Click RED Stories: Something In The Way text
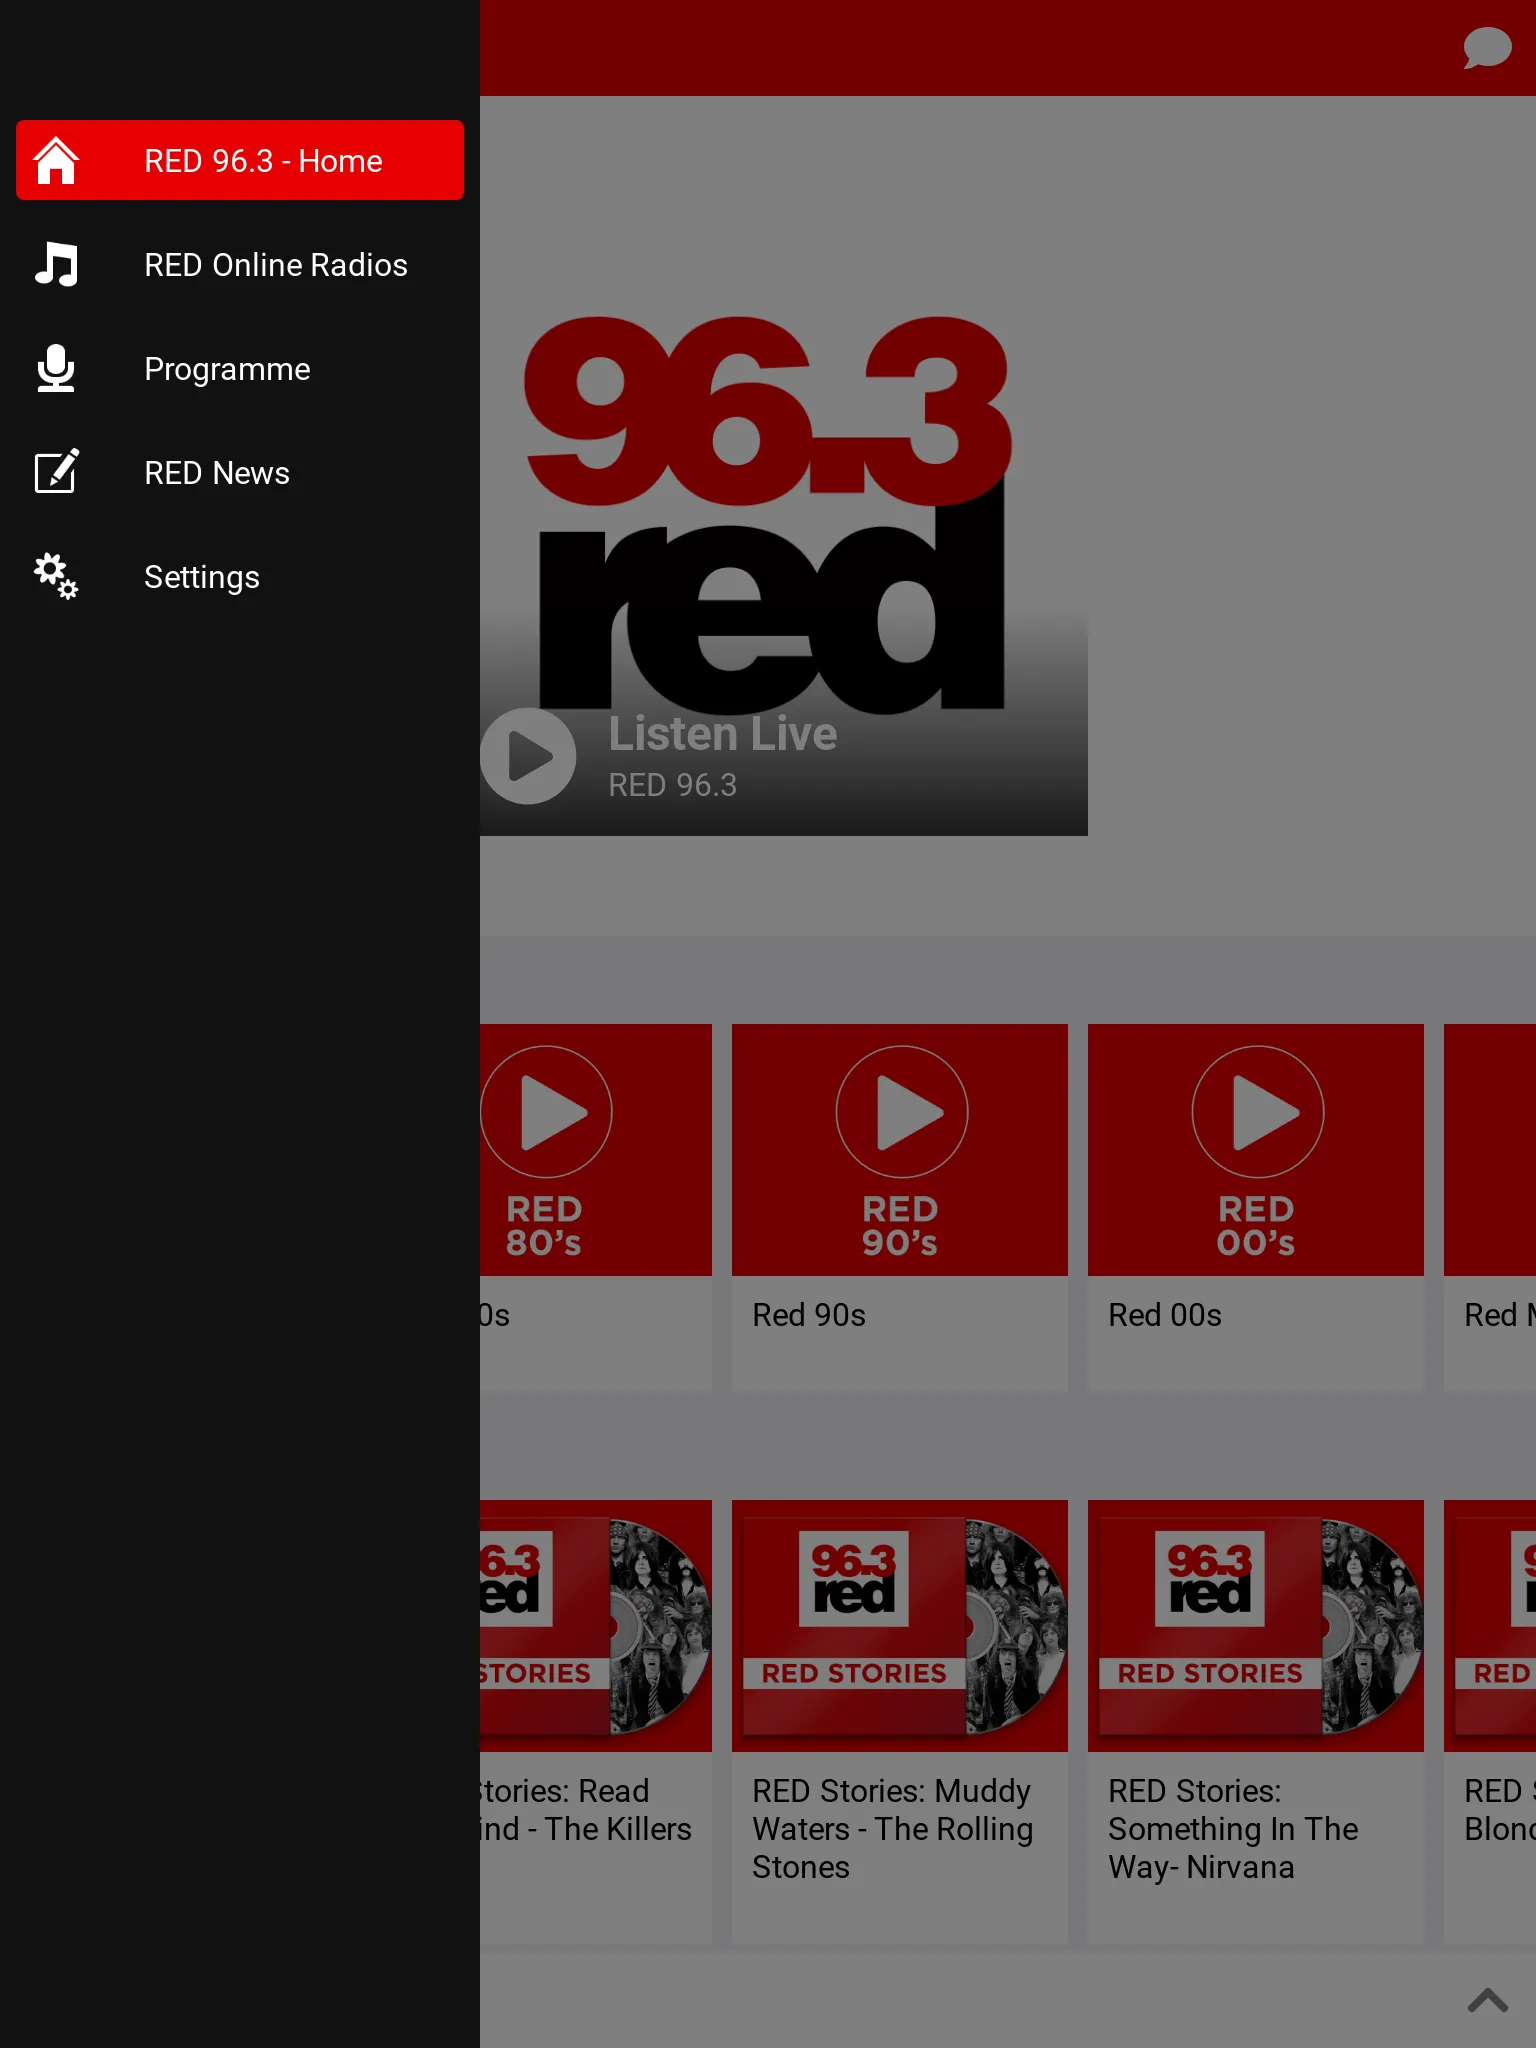This screenshot has height=2048, width=1536. 1233,1829
